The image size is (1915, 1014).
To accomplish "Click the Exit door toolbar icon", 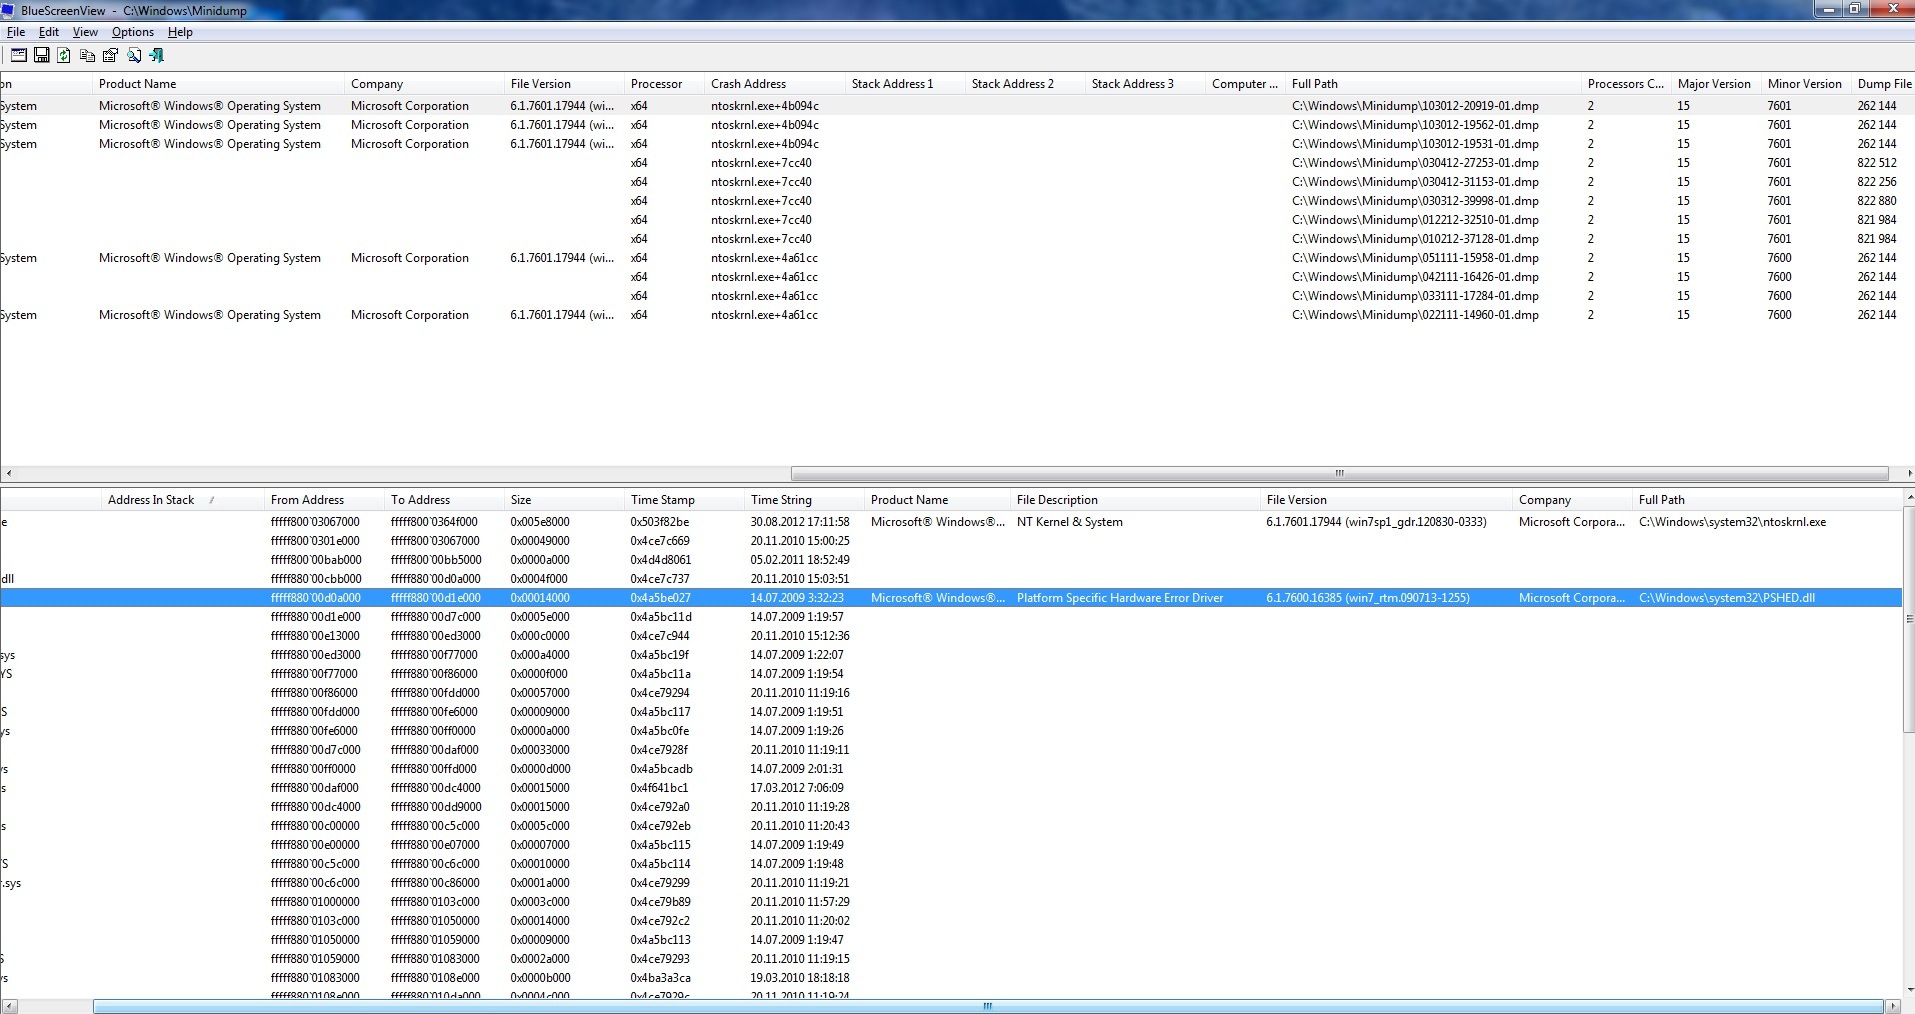I will coord(156,55).
